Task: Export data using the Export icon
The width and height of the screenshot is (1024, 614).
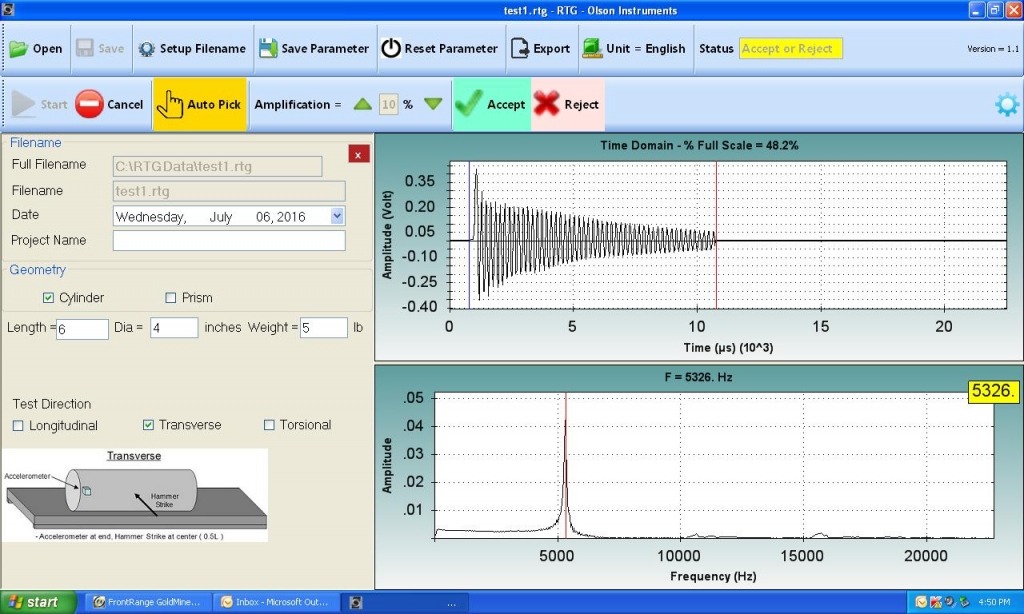Action: pyautogui.click(x=519, y=48)
